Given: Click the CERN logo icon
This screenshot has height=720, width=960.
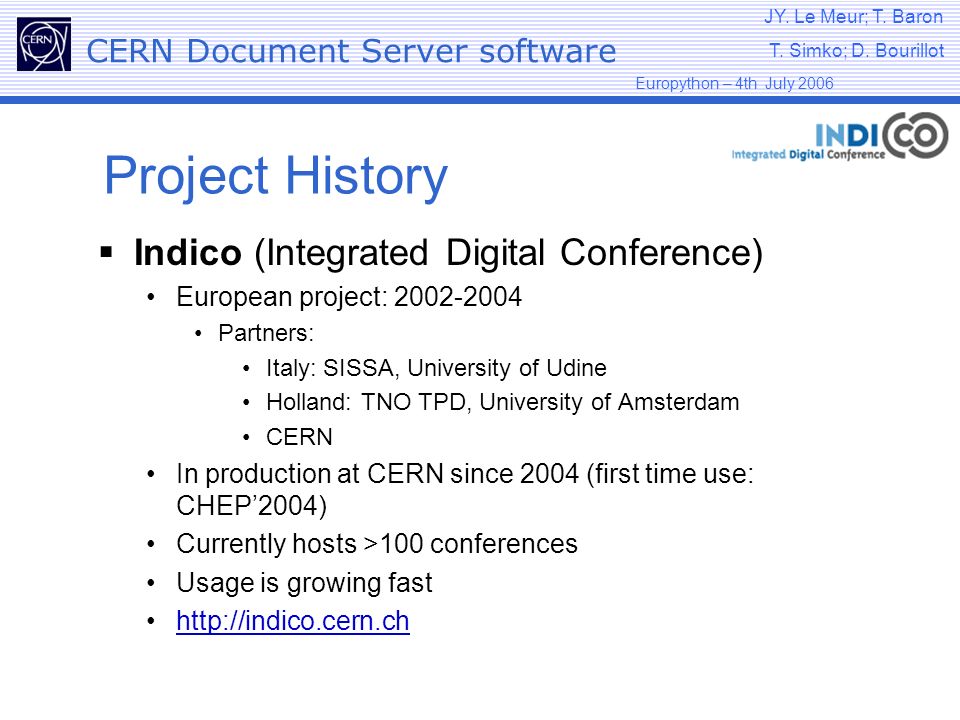Looking at the screenshot, I should 44,44.
